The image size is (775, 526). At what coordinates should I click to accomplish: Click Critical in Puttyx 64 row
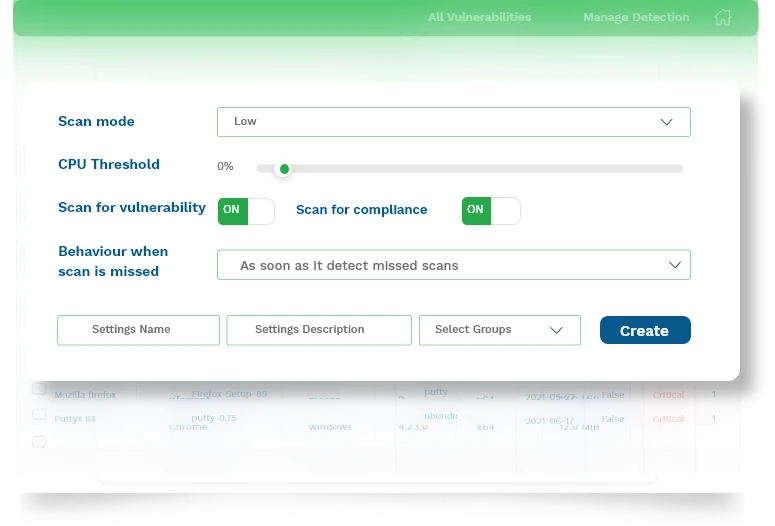(668, 419)
